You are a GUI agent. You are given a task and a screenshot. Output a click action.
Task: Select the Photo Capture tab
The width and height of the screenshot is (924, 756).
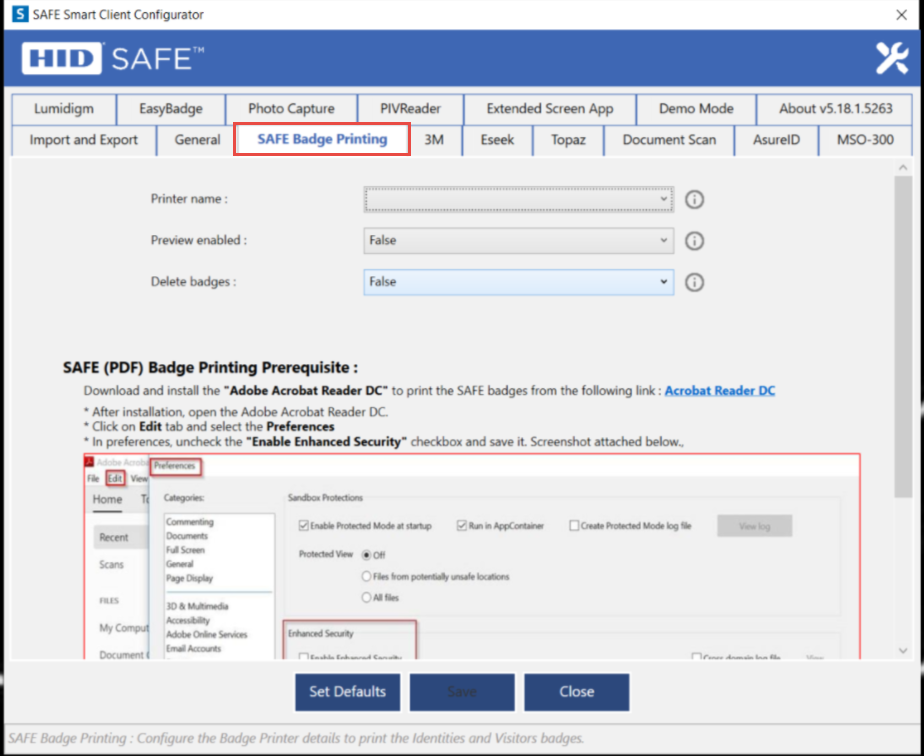[x=291, y=109]
